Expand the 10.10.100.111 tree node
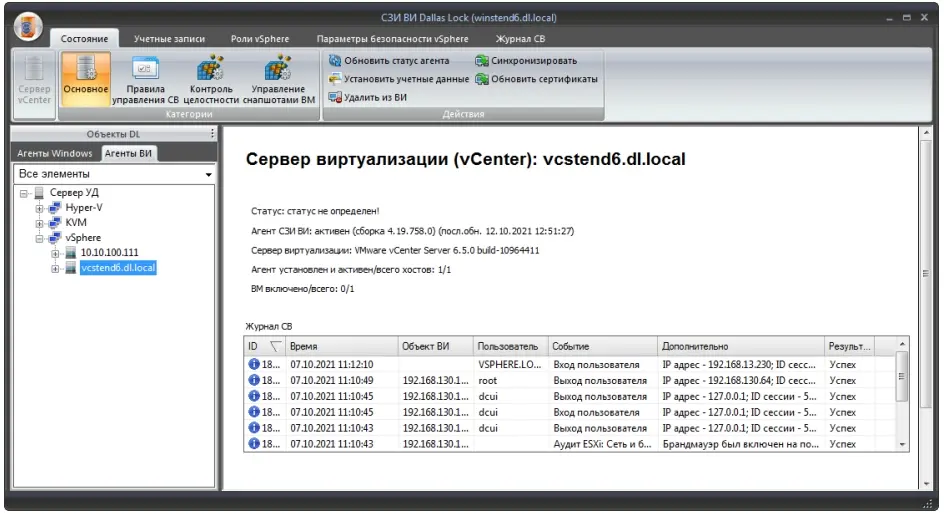The image size is (944, 514). click(x=55, y=253)
